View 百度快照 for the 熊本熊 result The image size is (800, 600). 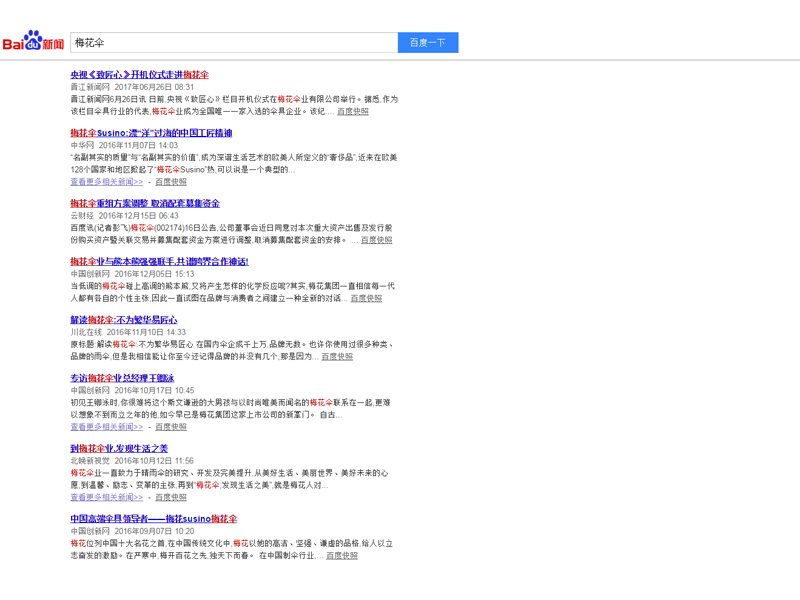(x=366, y=298)
